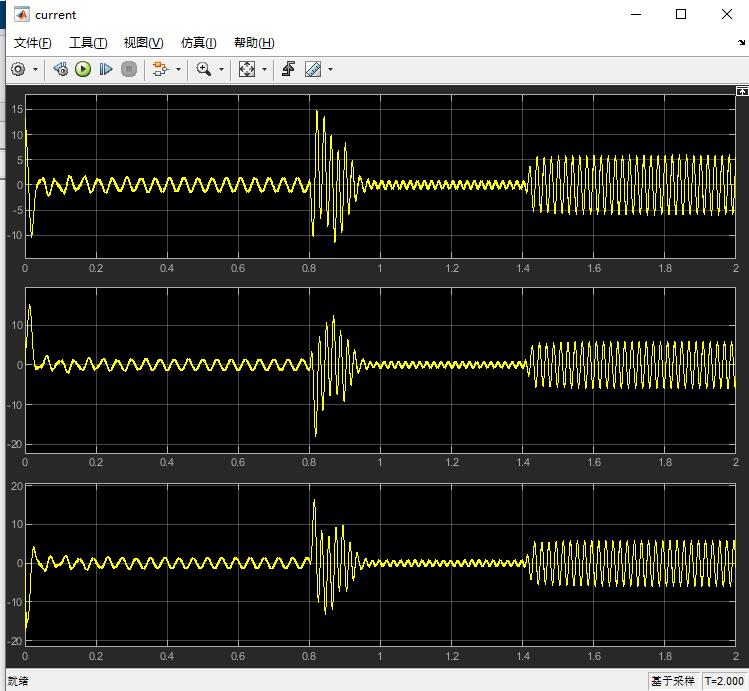Minimize the current scope window
Screen dimensions: 749x691
coord(636,14)
